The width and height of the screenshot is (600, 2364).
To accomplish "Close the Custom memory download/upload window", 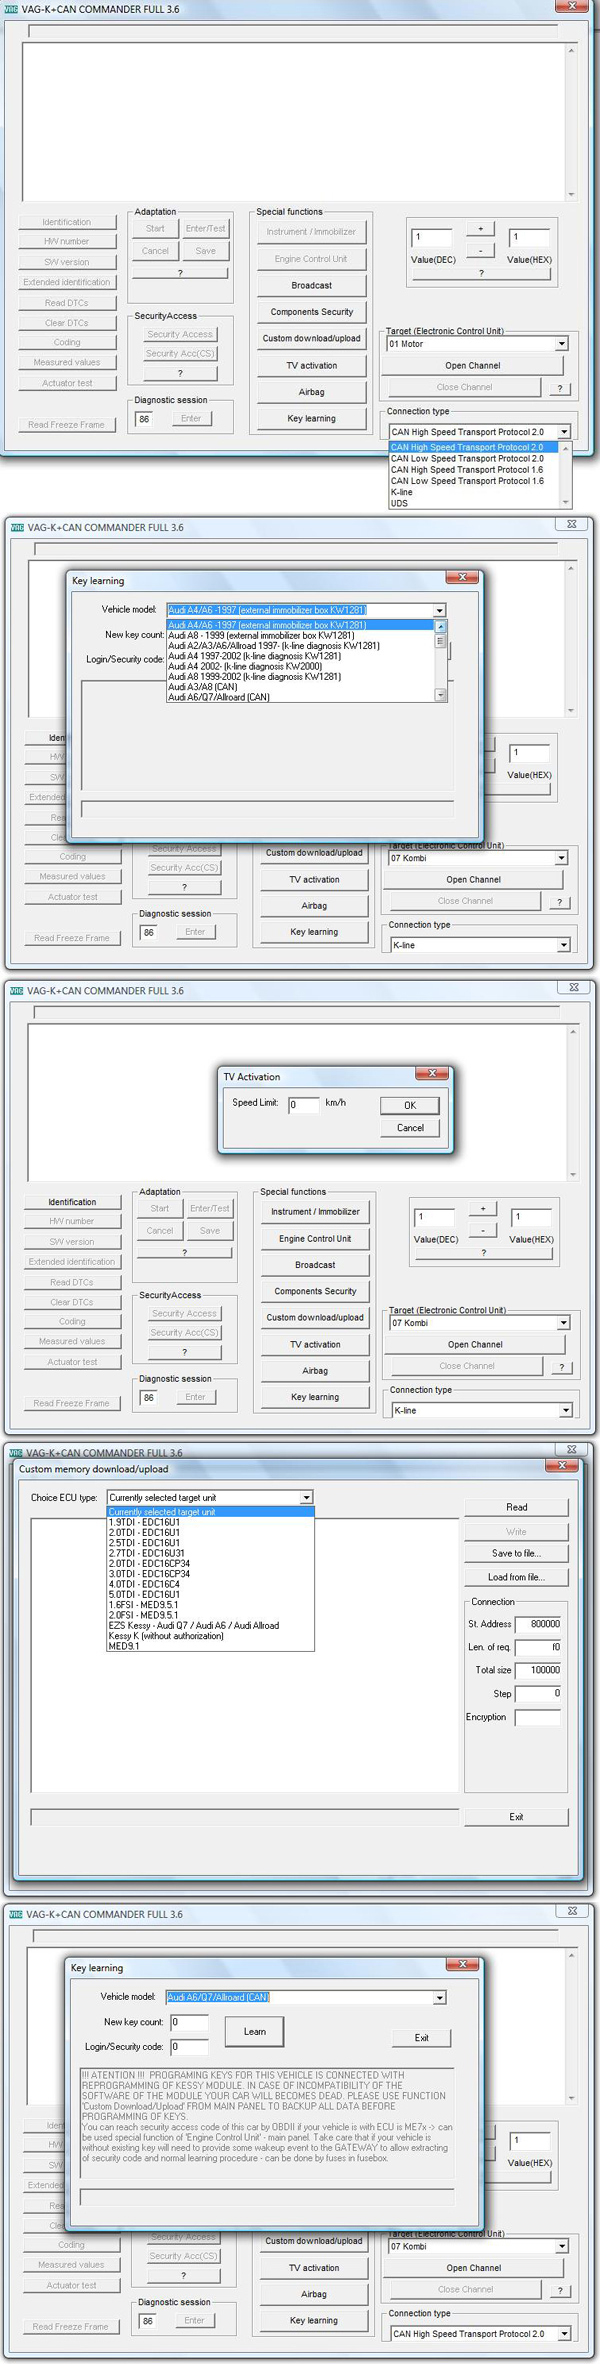I will pyautogui.click(x=561, y=1465).
